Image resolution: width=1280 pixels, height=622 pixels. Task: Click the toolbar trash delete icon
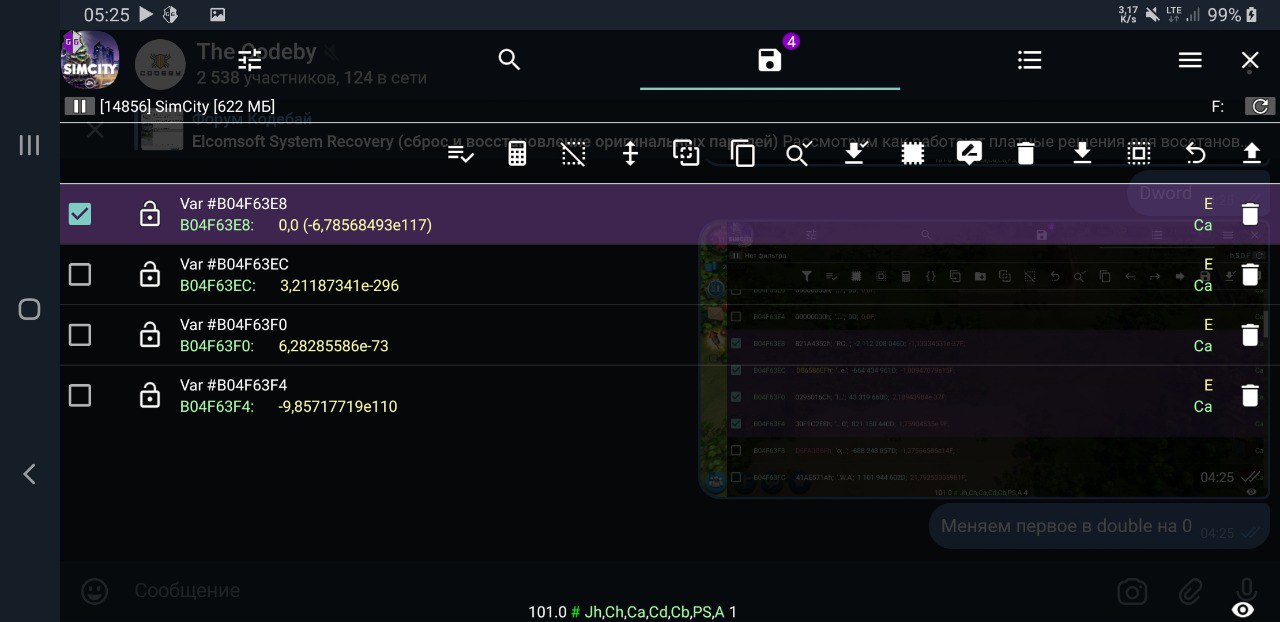(x=1026, y=154)
